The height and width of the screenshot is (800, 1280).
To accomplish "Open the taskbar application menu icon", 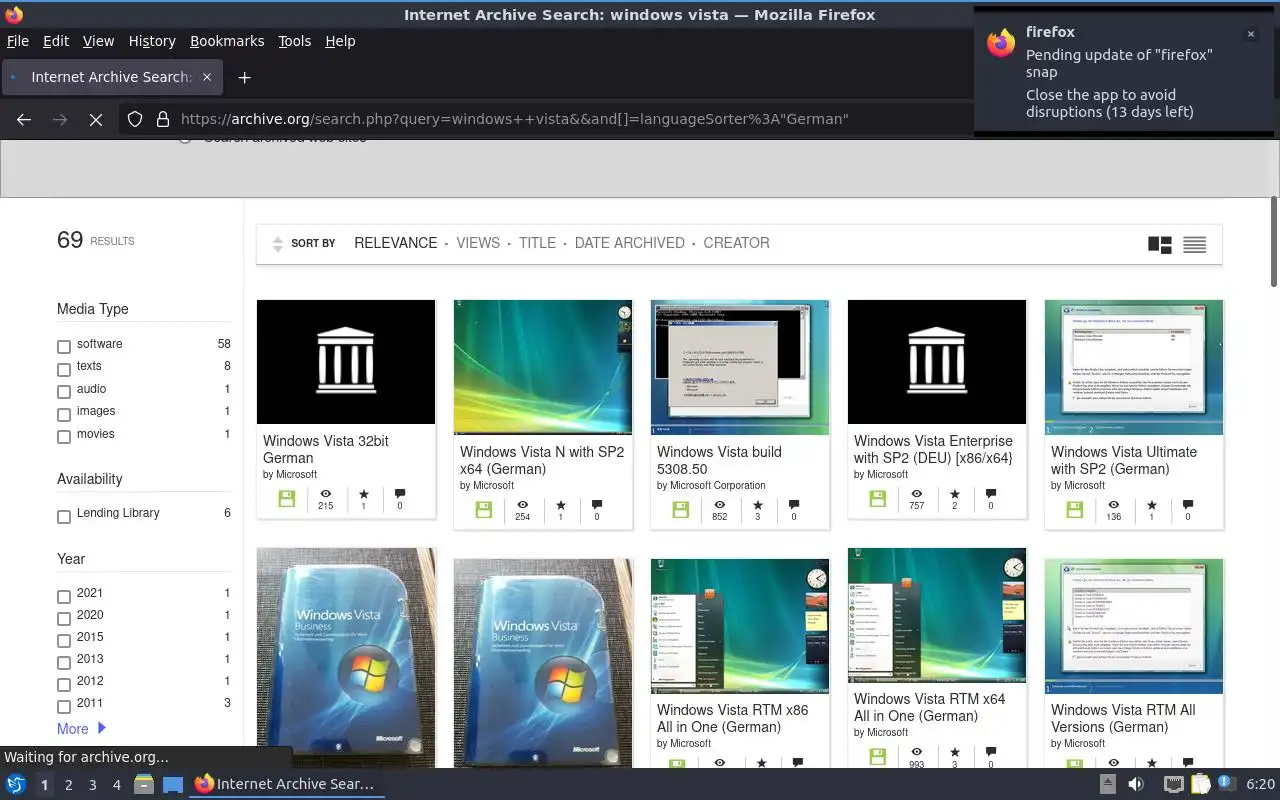I will point(16,784).
